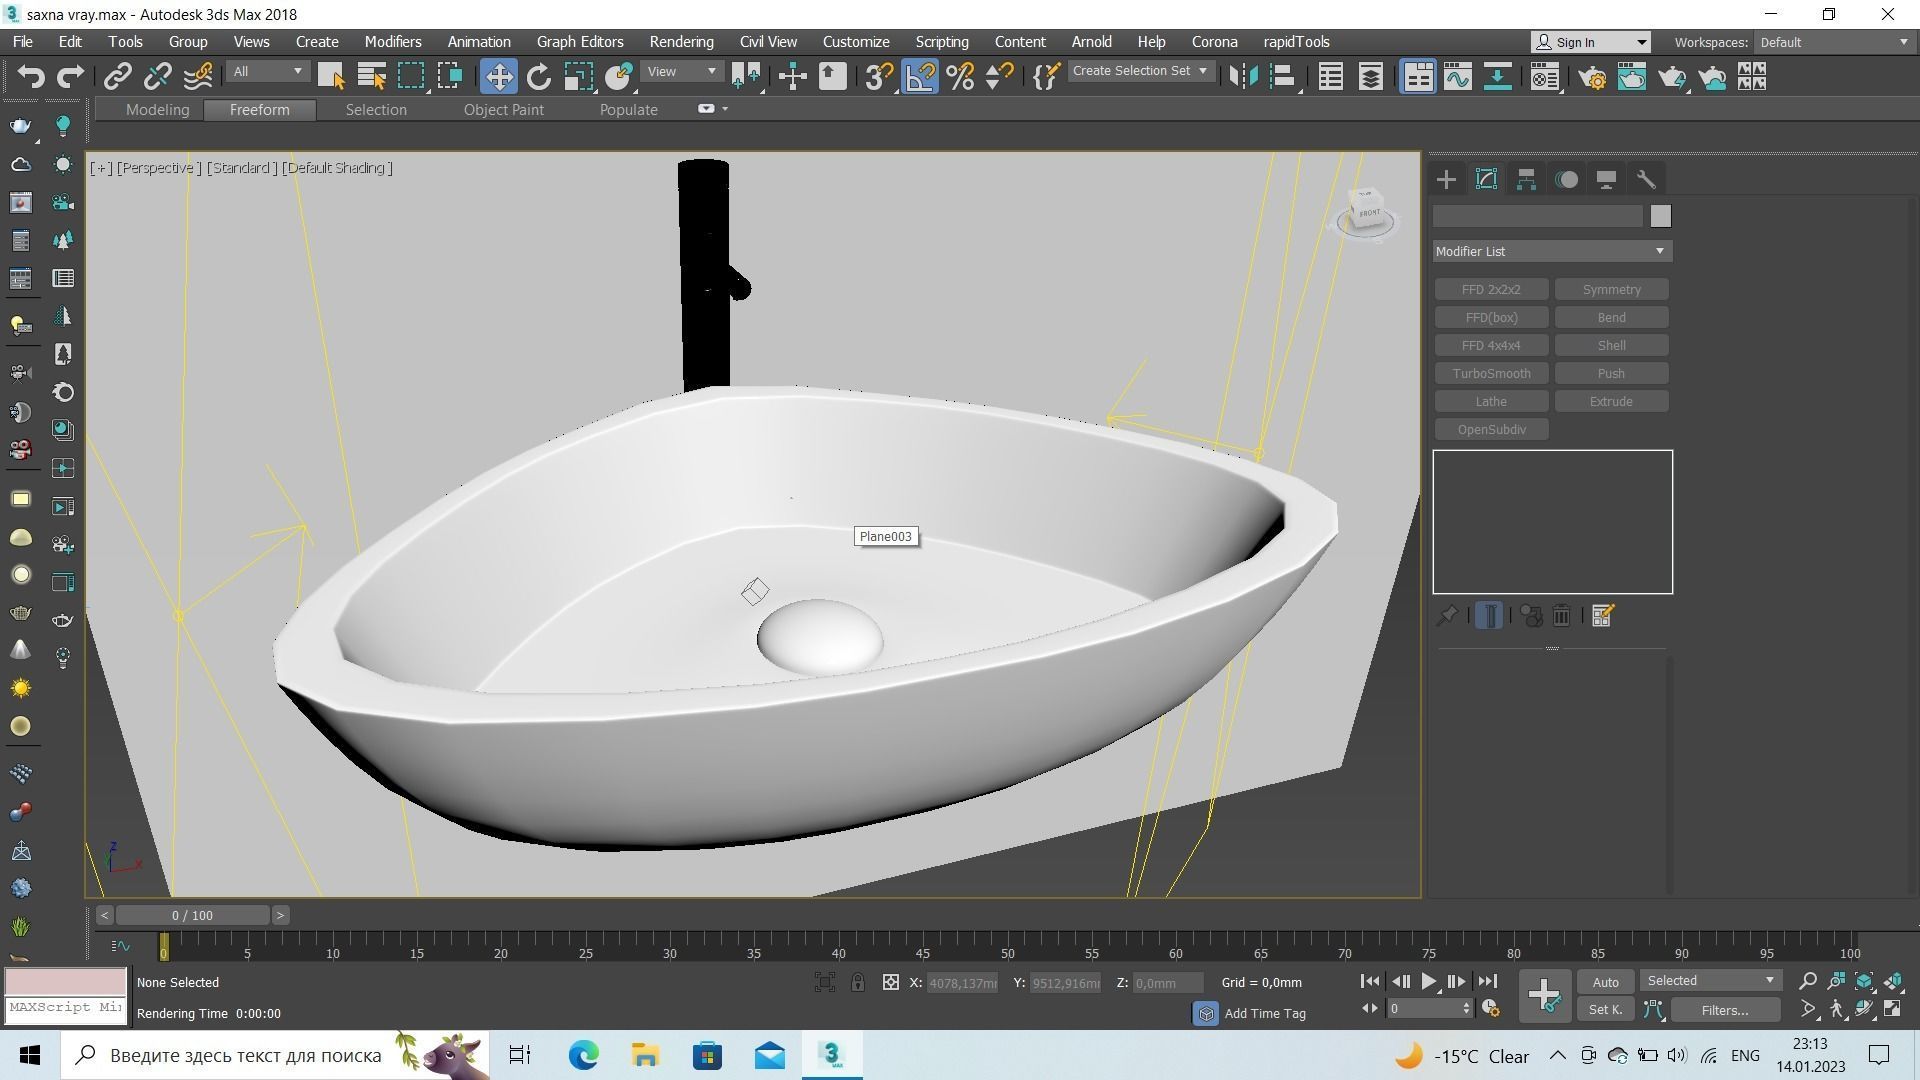Open the Select by Name list
This screenshot has width=1920, height=1080.
click(372, 77)
